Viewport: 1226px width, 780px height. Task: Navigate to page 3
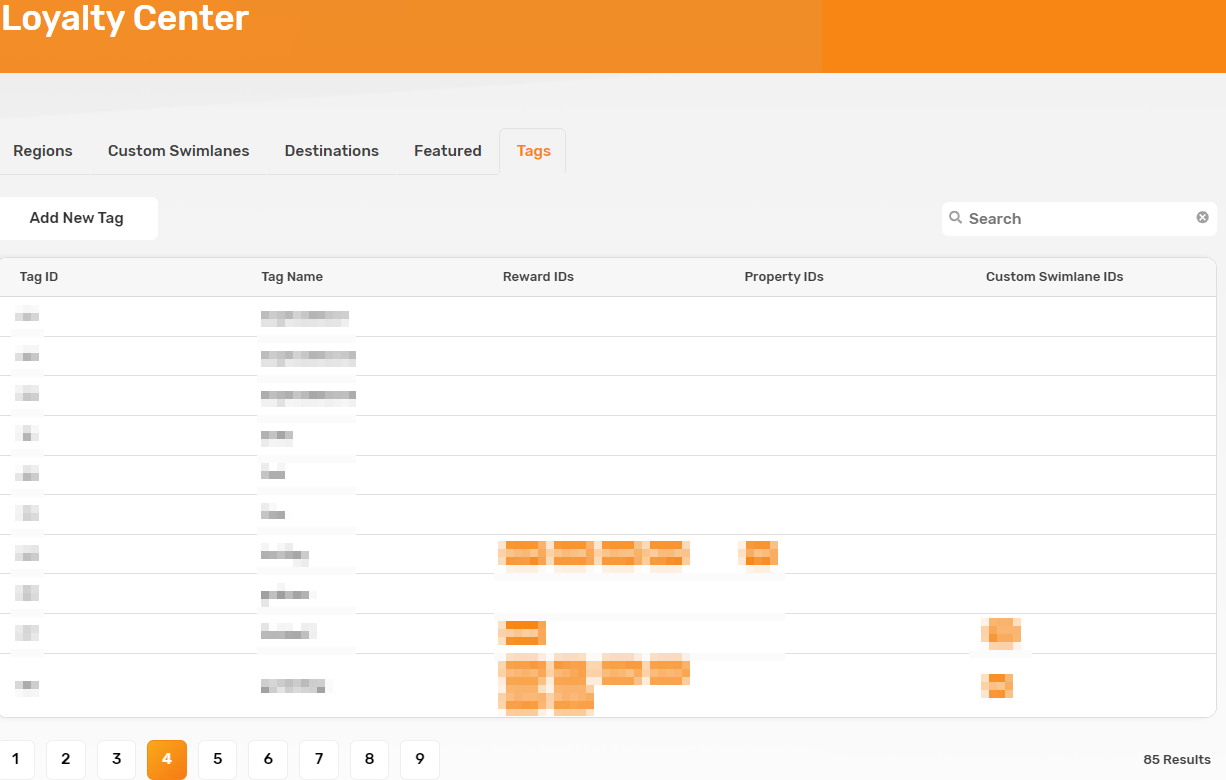click(x=116, y=759)
